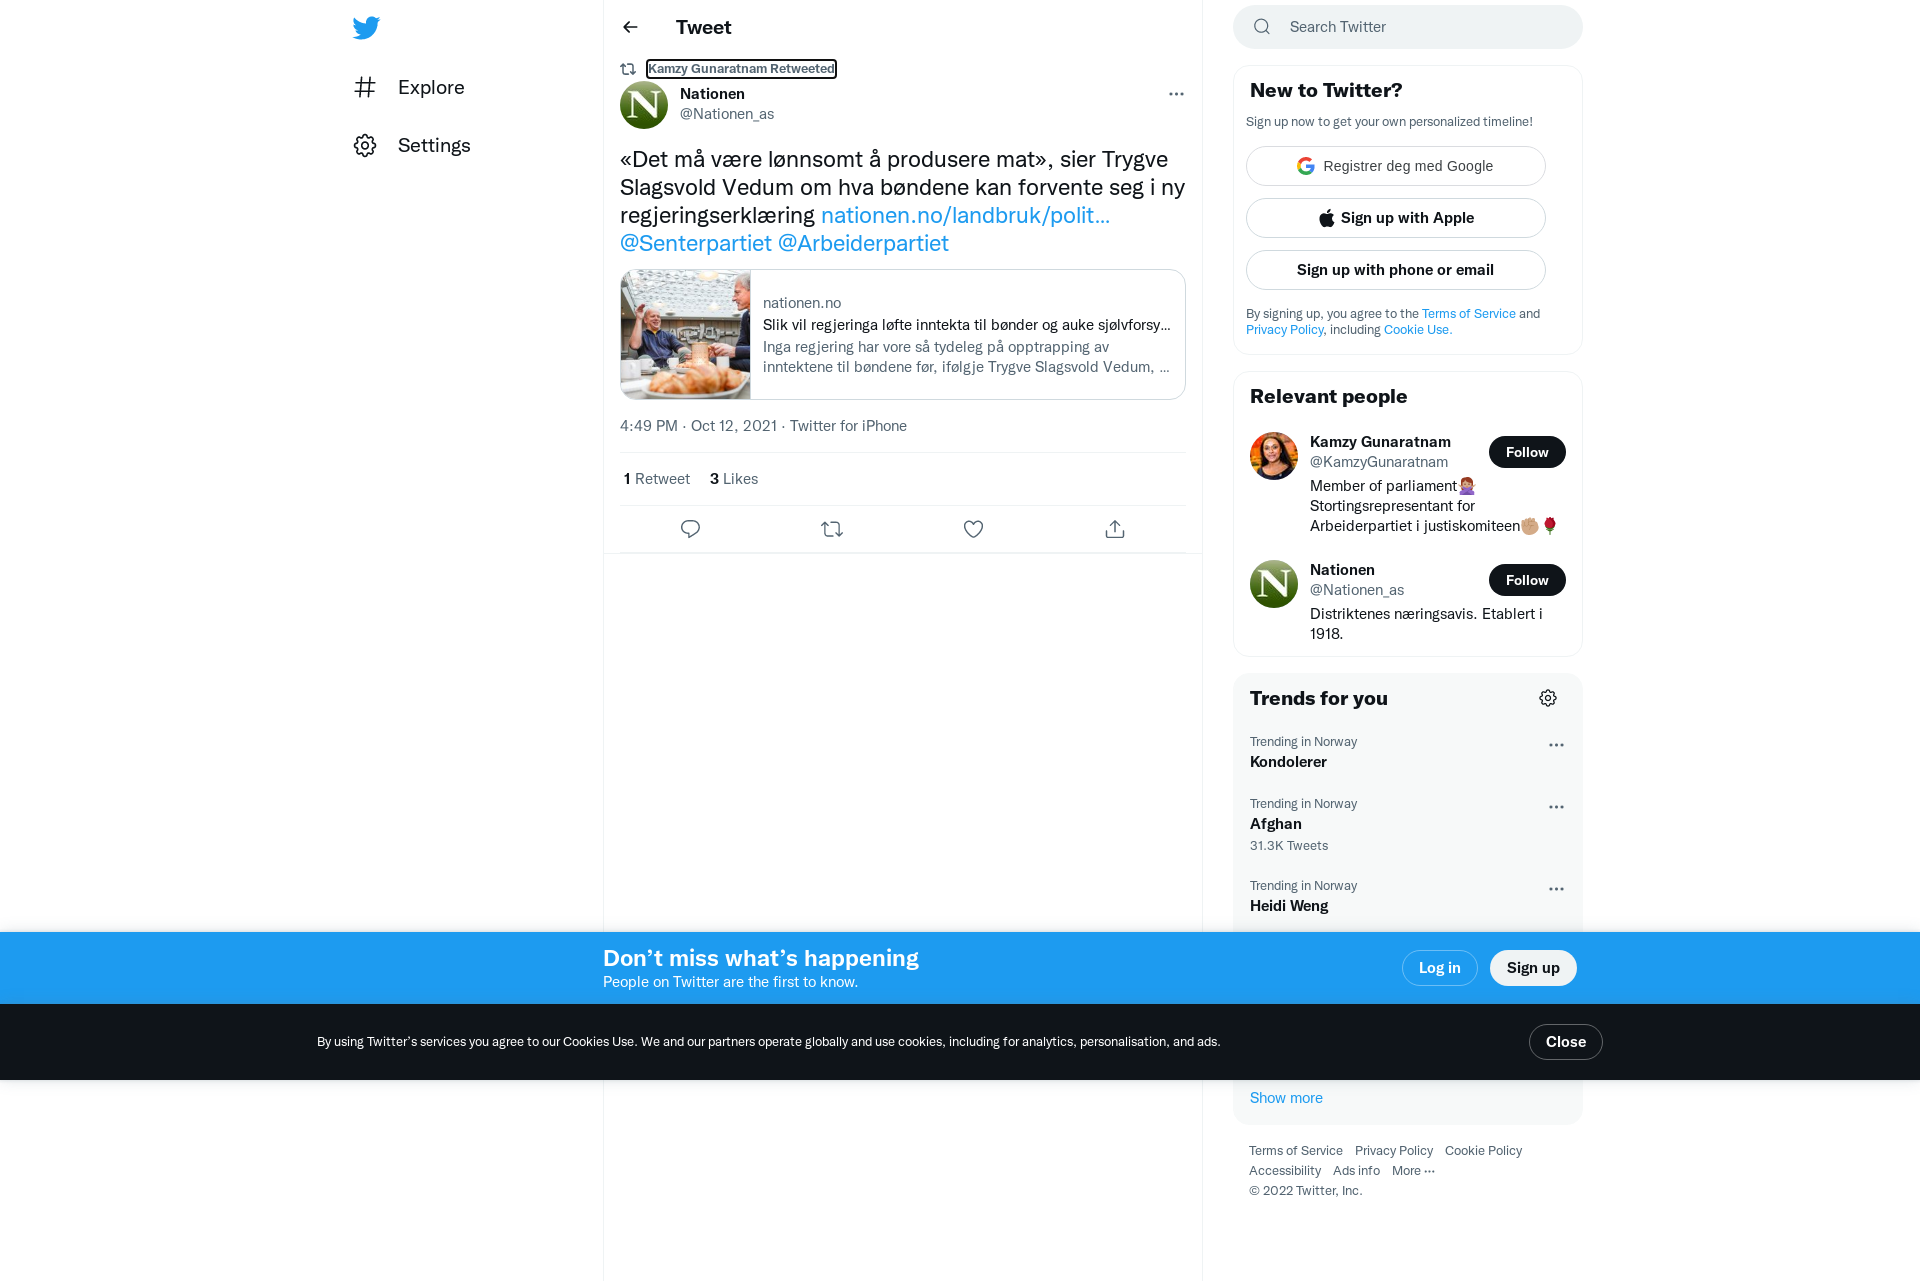1920x1281 pixels.
Task: Open the @Senterpartiet mention link
Action: click(x=696, y=243)
